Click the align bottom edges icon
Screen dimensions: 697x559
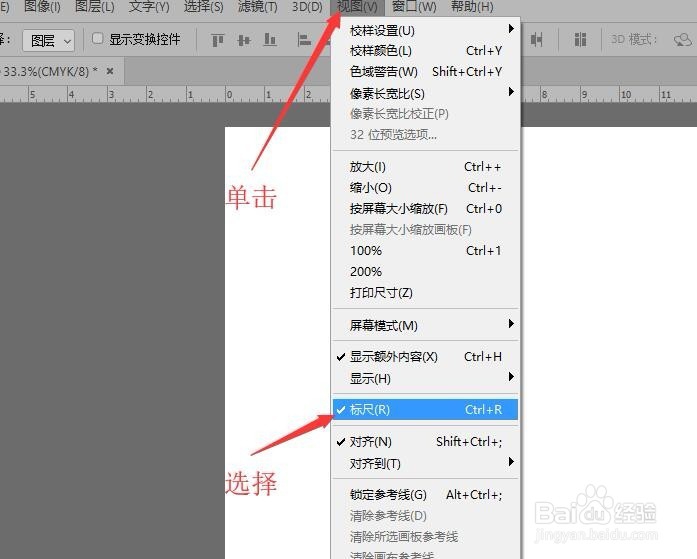tap(270, 40)
